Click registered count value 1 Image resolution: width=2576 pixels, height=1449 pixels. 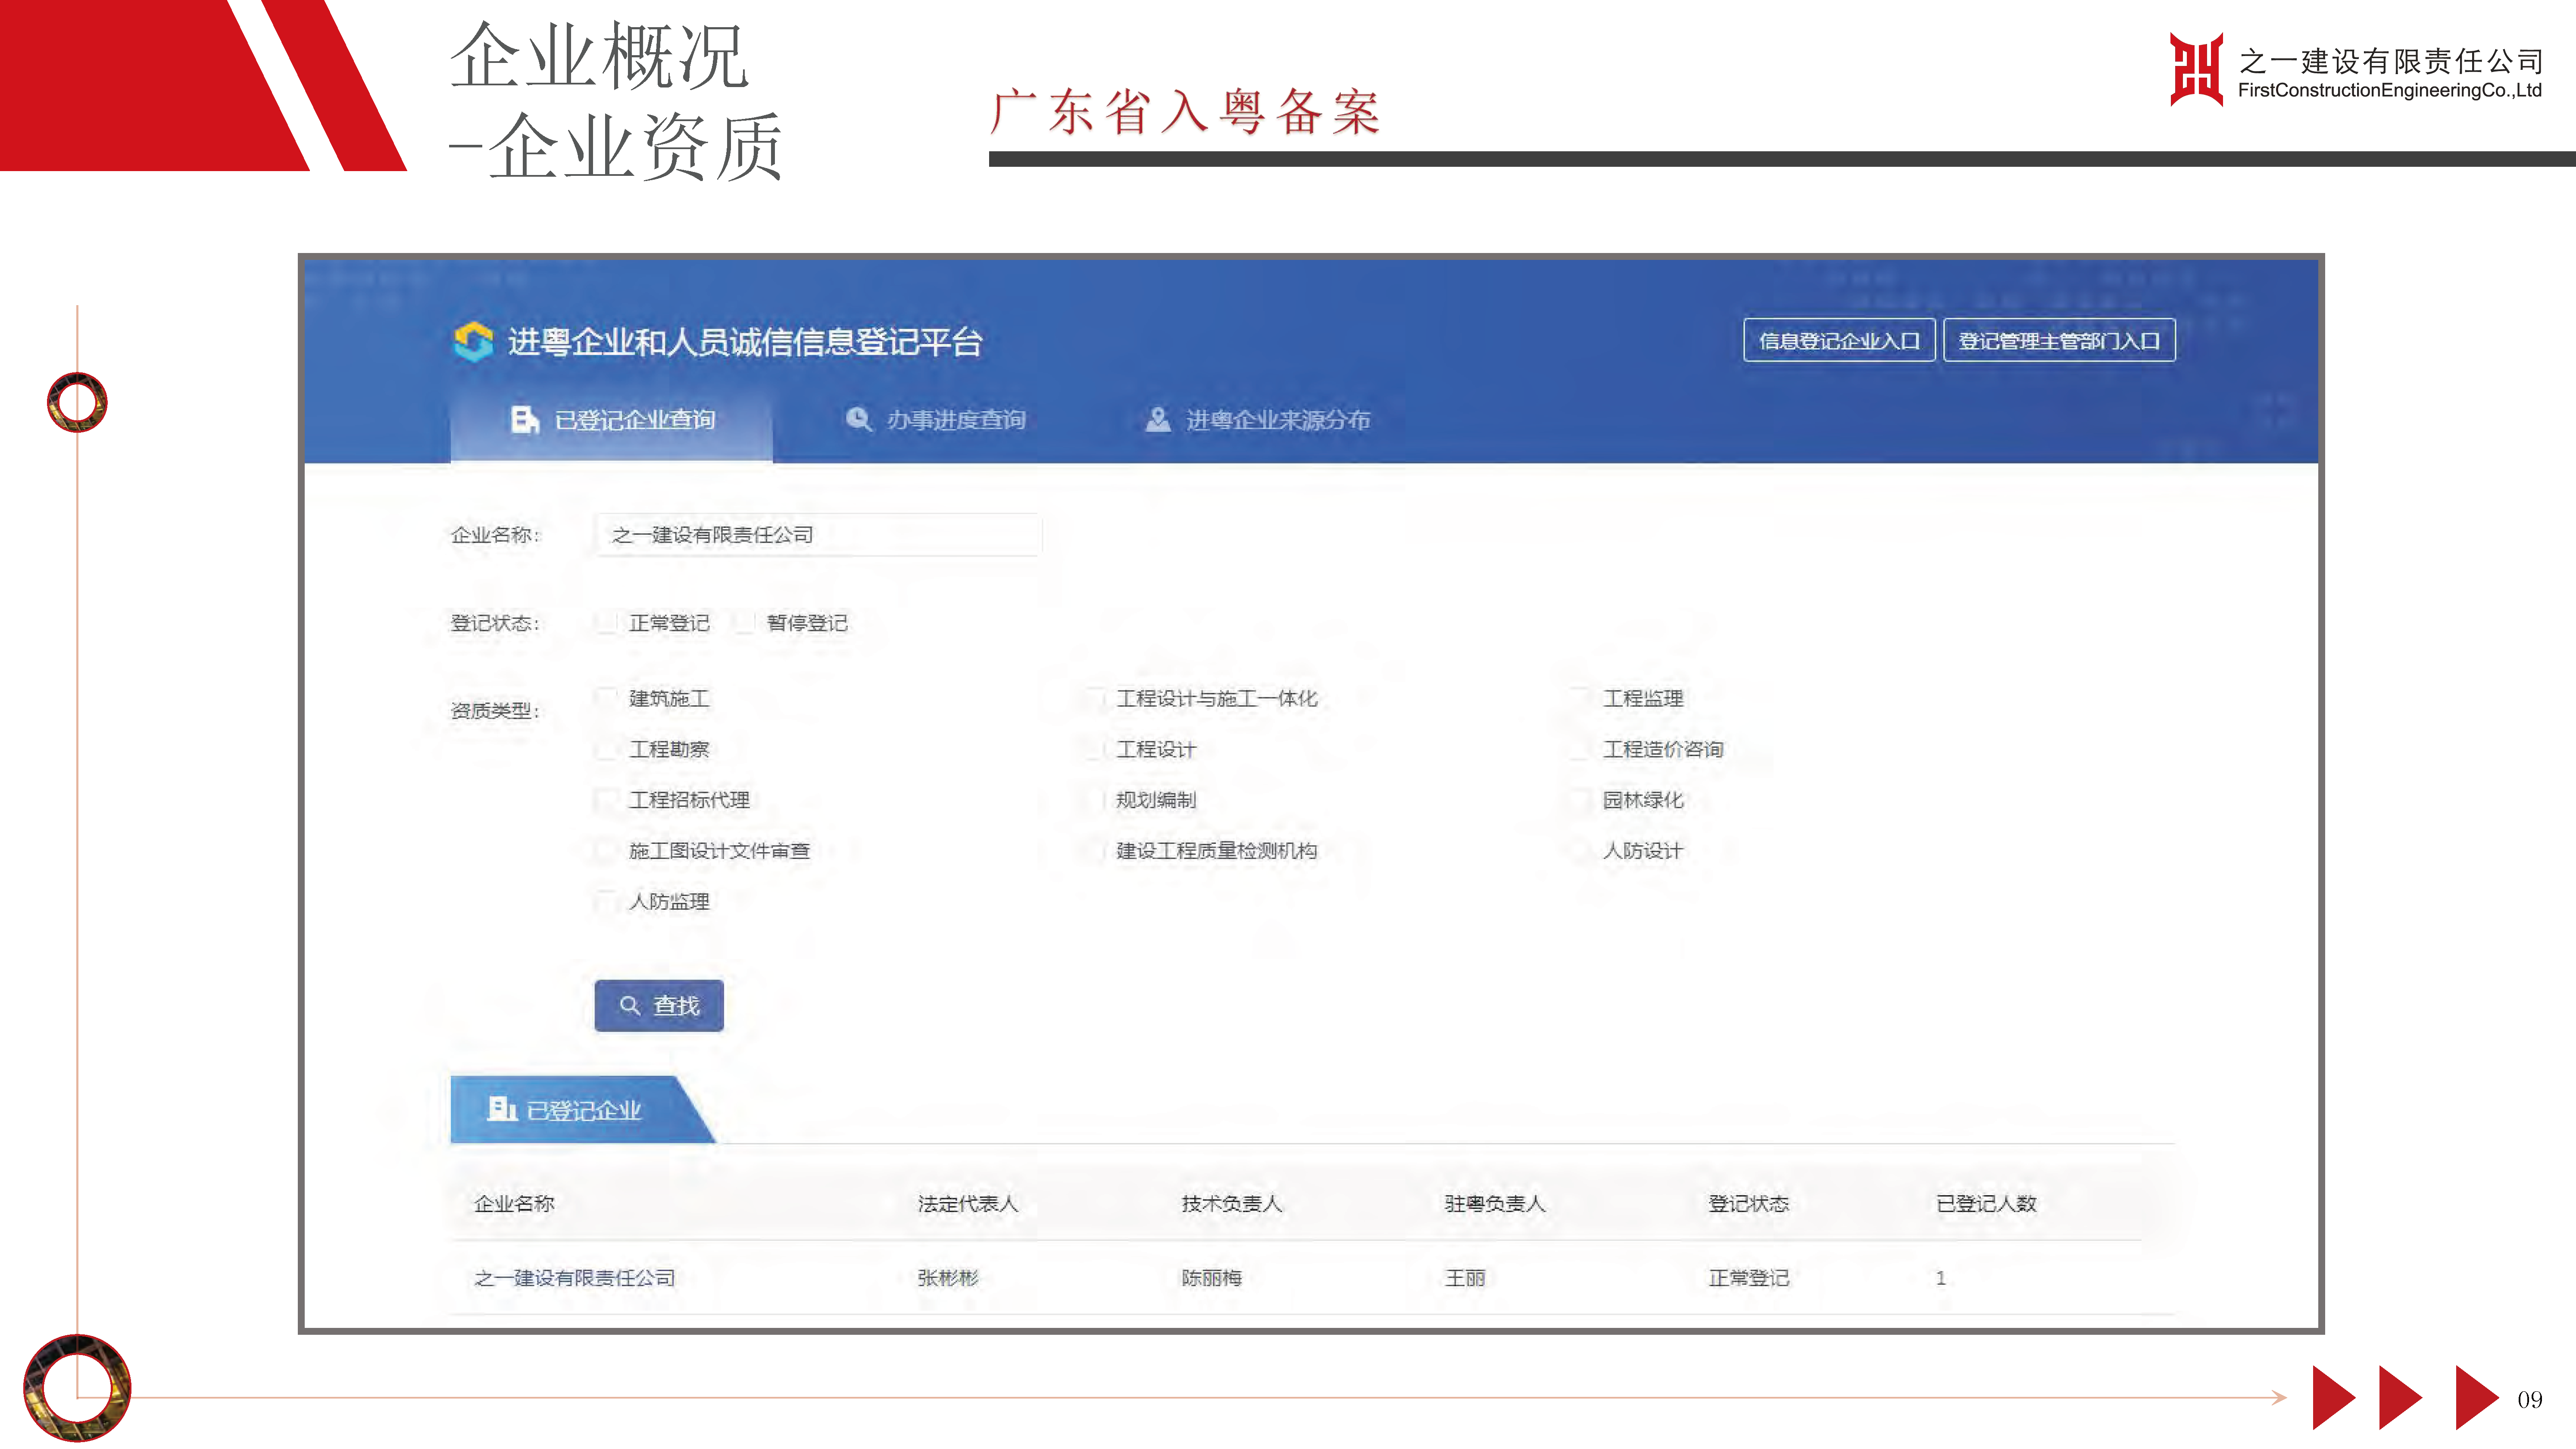tap(1941, 1278)
